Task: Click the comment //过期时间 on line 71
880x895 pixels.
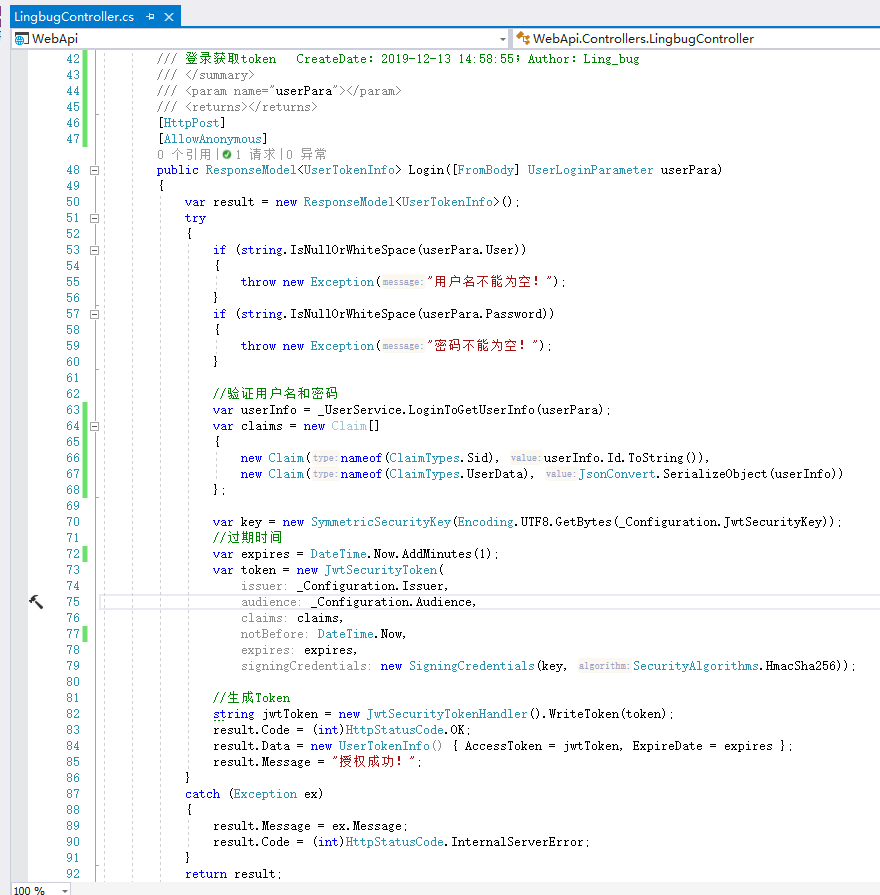Action: (247, 537)
